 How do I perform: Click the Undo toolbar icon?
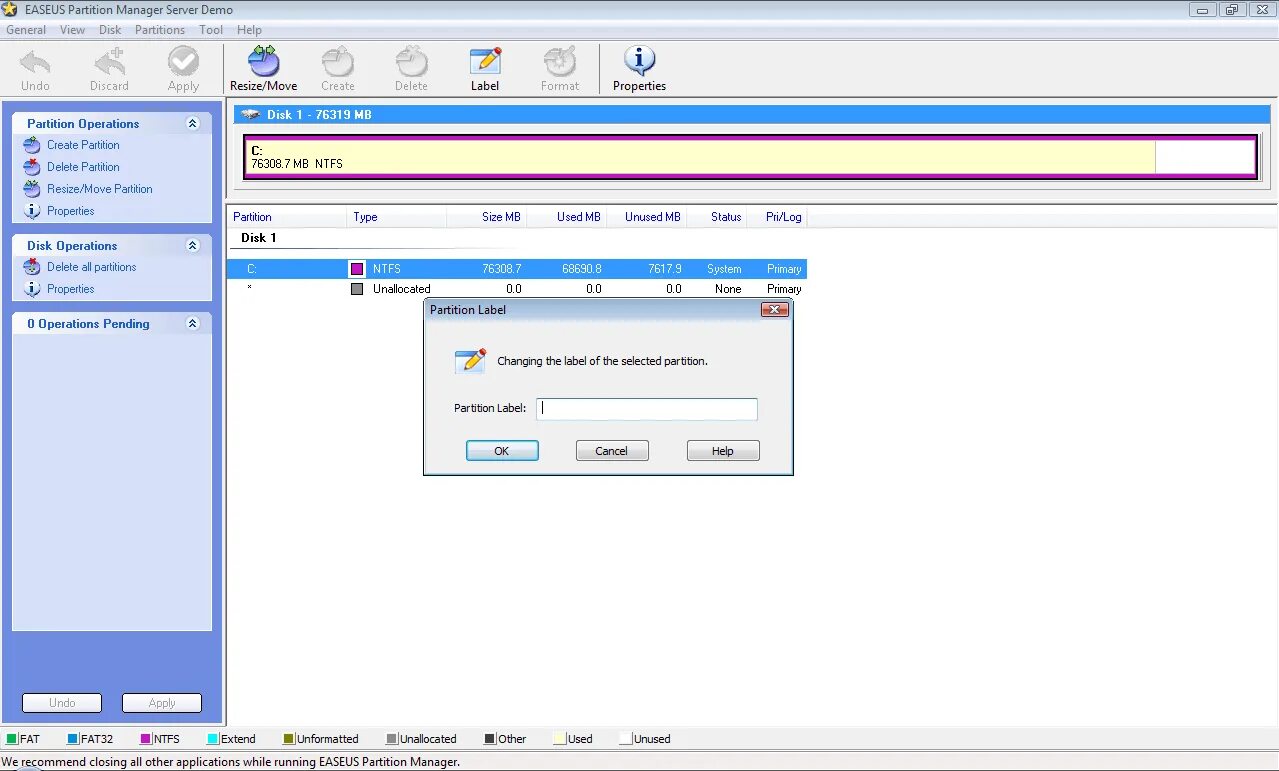(x=35, y=62)
